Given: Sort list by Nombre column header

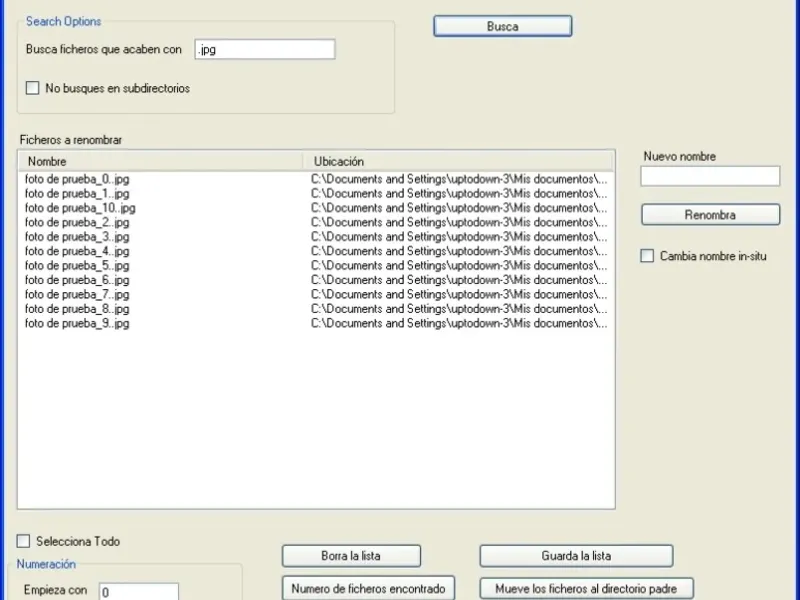Looking at the screenshot, I should (x=160, y=161).
